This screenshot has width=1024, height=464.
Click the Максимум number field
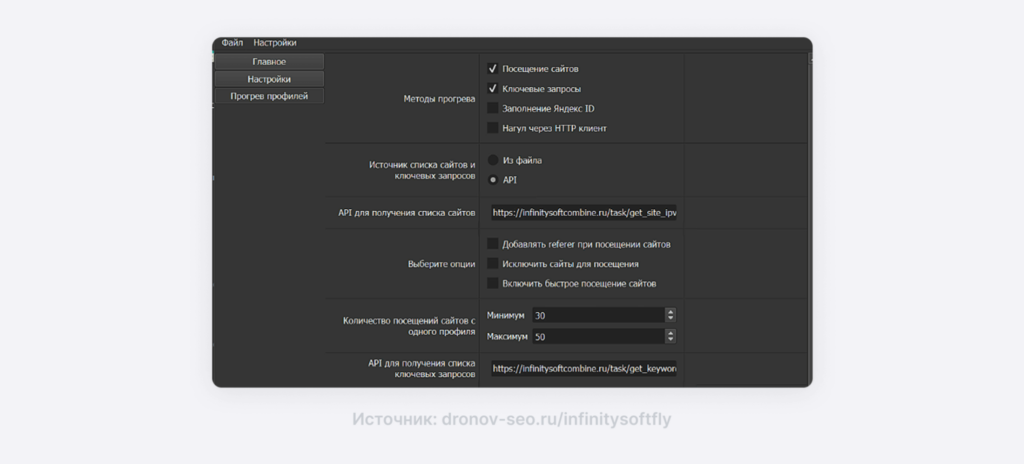pos(597,337)
